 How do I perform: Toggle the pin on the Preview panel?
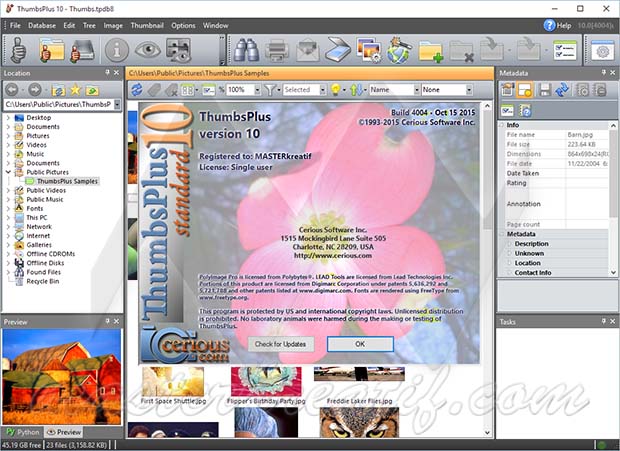pyautogui.click(x=107, y=321)
